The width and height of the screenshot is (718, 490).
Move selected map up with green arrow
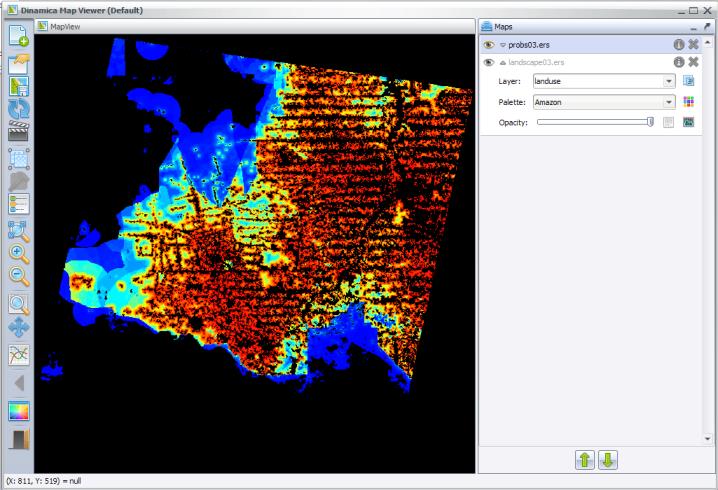[583, 459]
